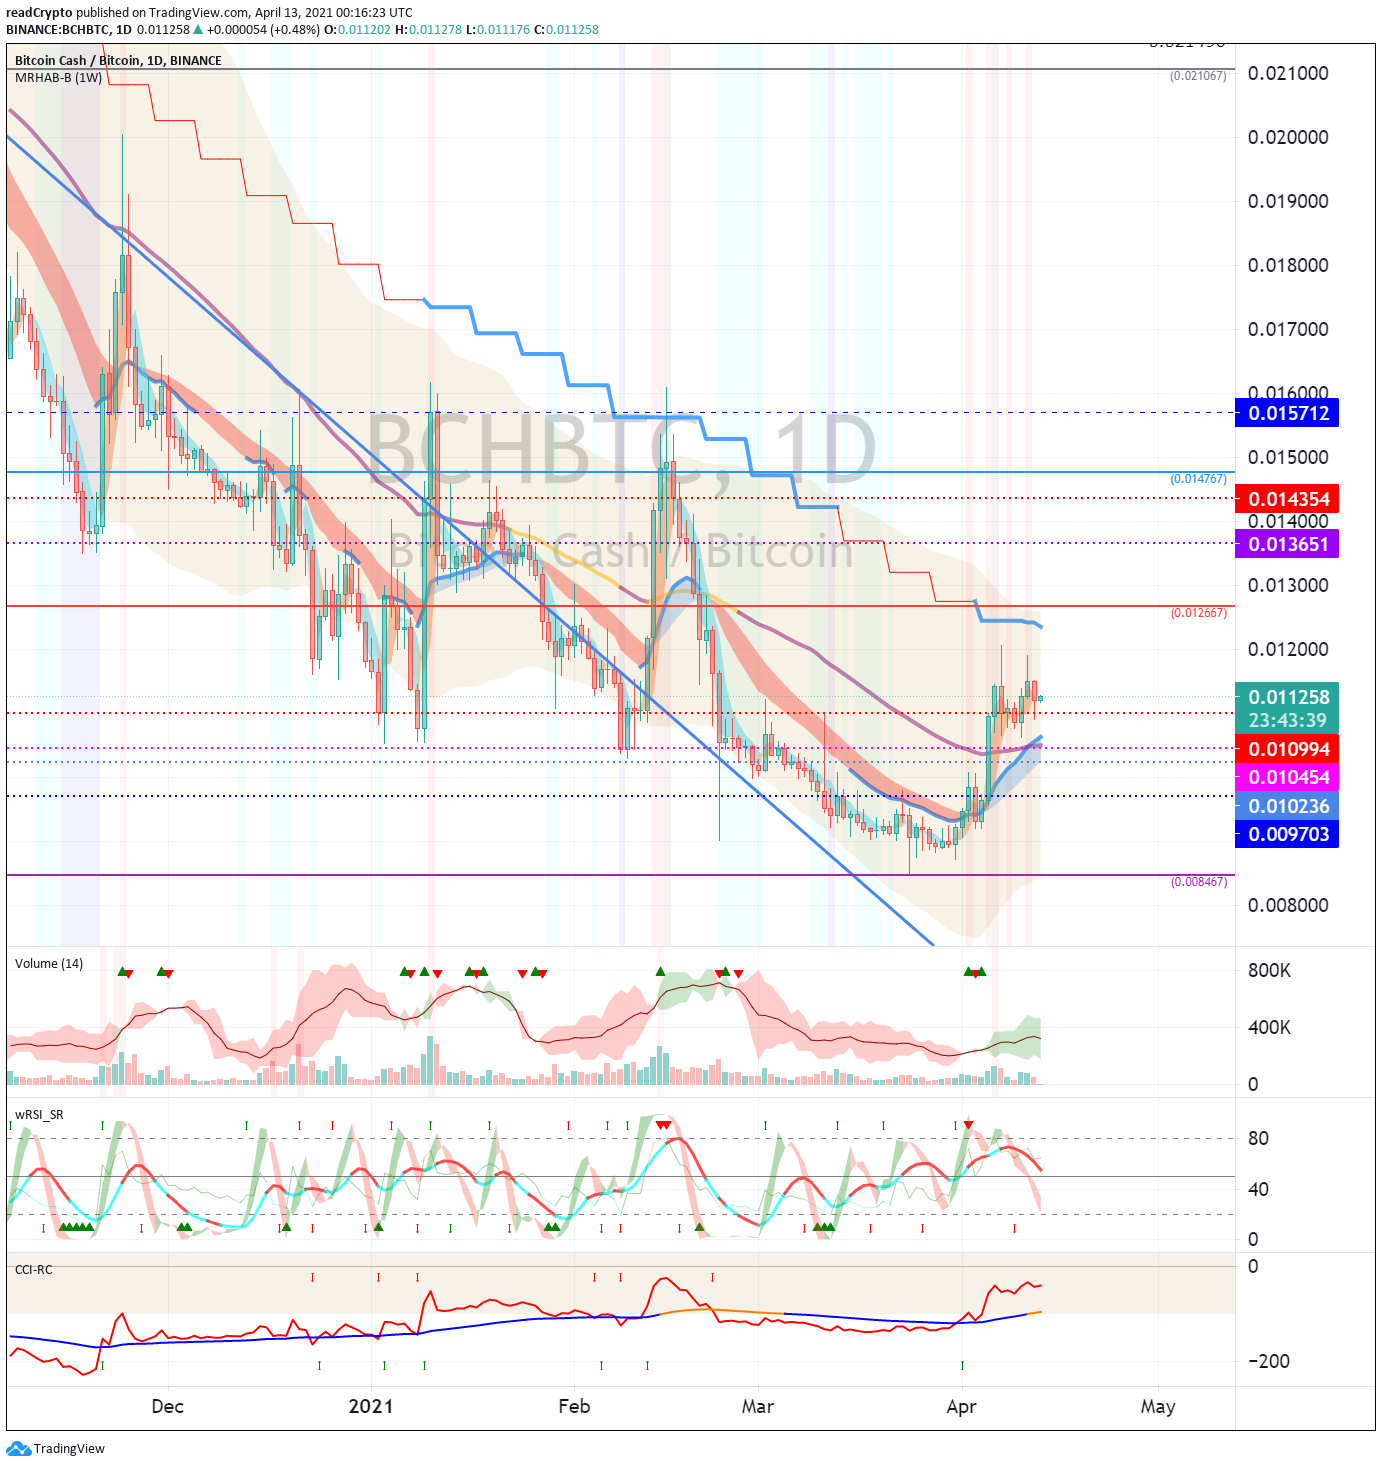Select the MRHAB-B (1W) indicator label

(x=58, y=77)
